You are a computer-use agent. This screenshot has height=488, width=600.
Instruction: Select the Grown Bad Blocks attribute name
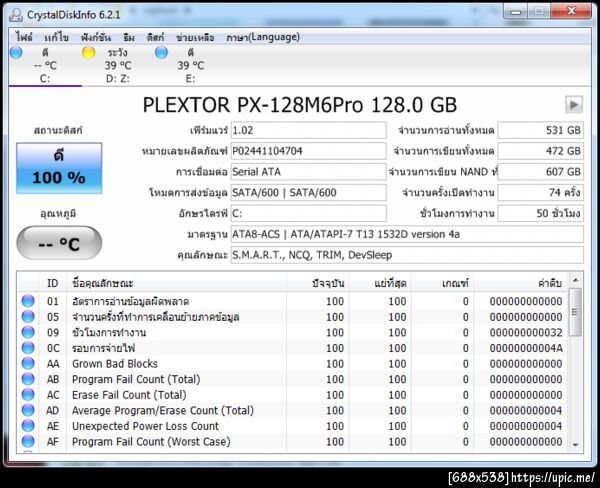[115, 364]
